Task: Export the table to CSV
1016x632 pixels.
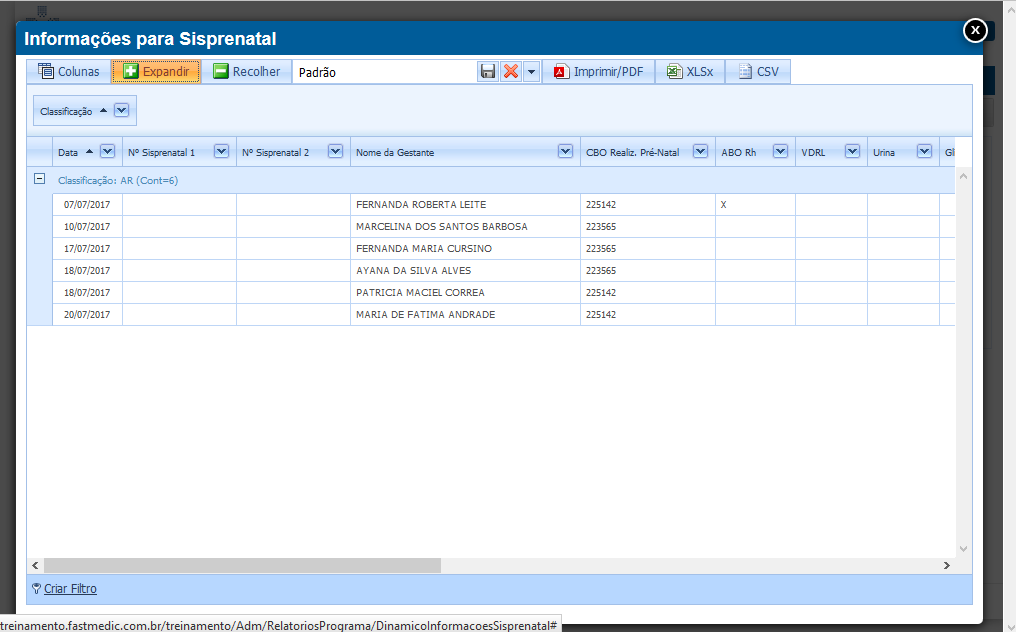Action: click(758, 71)
